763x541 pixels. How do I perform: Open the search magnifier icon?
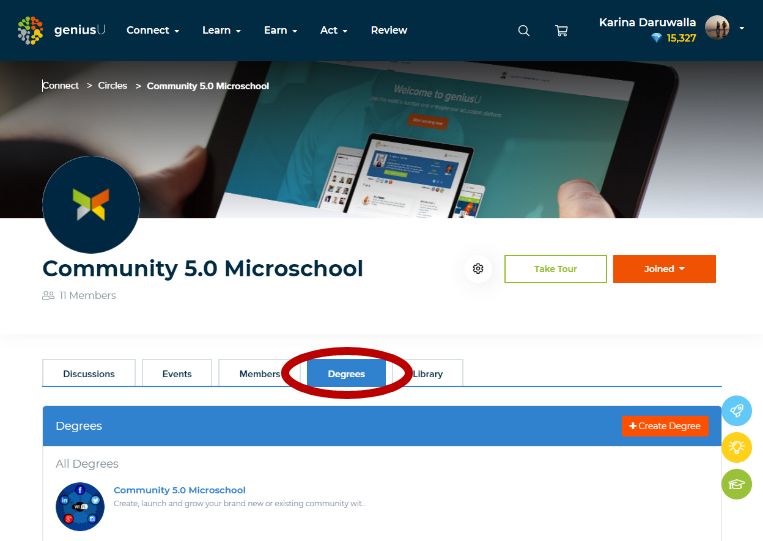(523, 31)
